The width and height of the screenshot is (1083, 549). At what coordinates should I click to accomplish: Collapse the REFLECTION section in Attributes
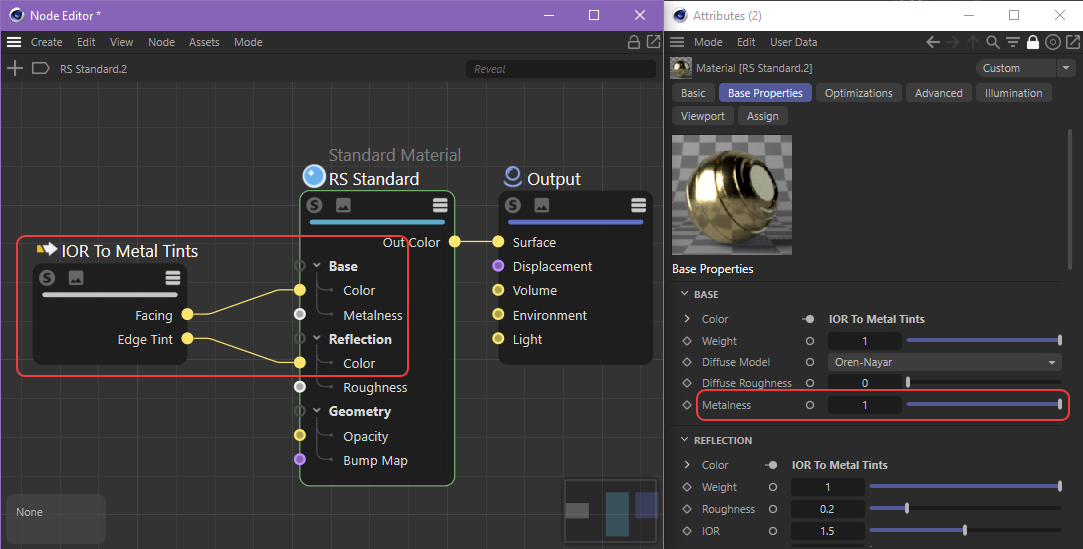(x=684, y=440)
